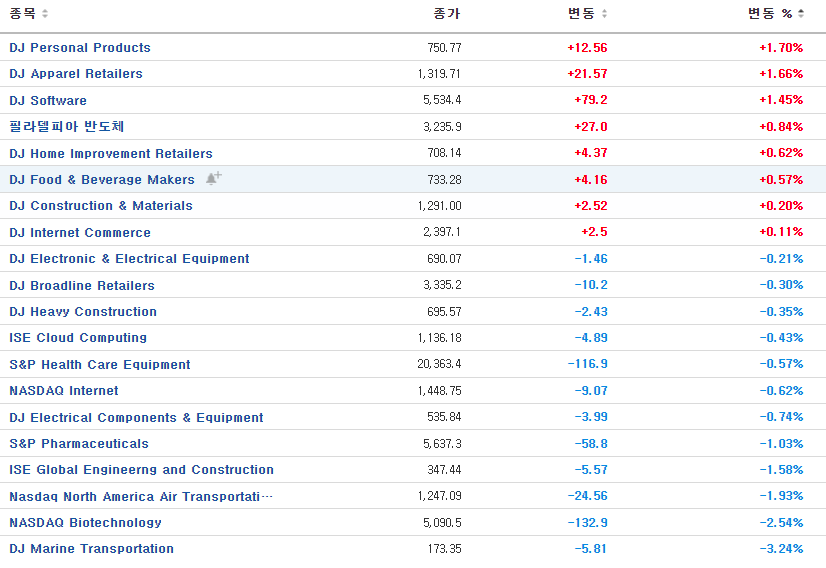Image resolution: width=826 pixels, height=568 pixels.
Task: Select percent change -3.24%
Action: [781, 549]
